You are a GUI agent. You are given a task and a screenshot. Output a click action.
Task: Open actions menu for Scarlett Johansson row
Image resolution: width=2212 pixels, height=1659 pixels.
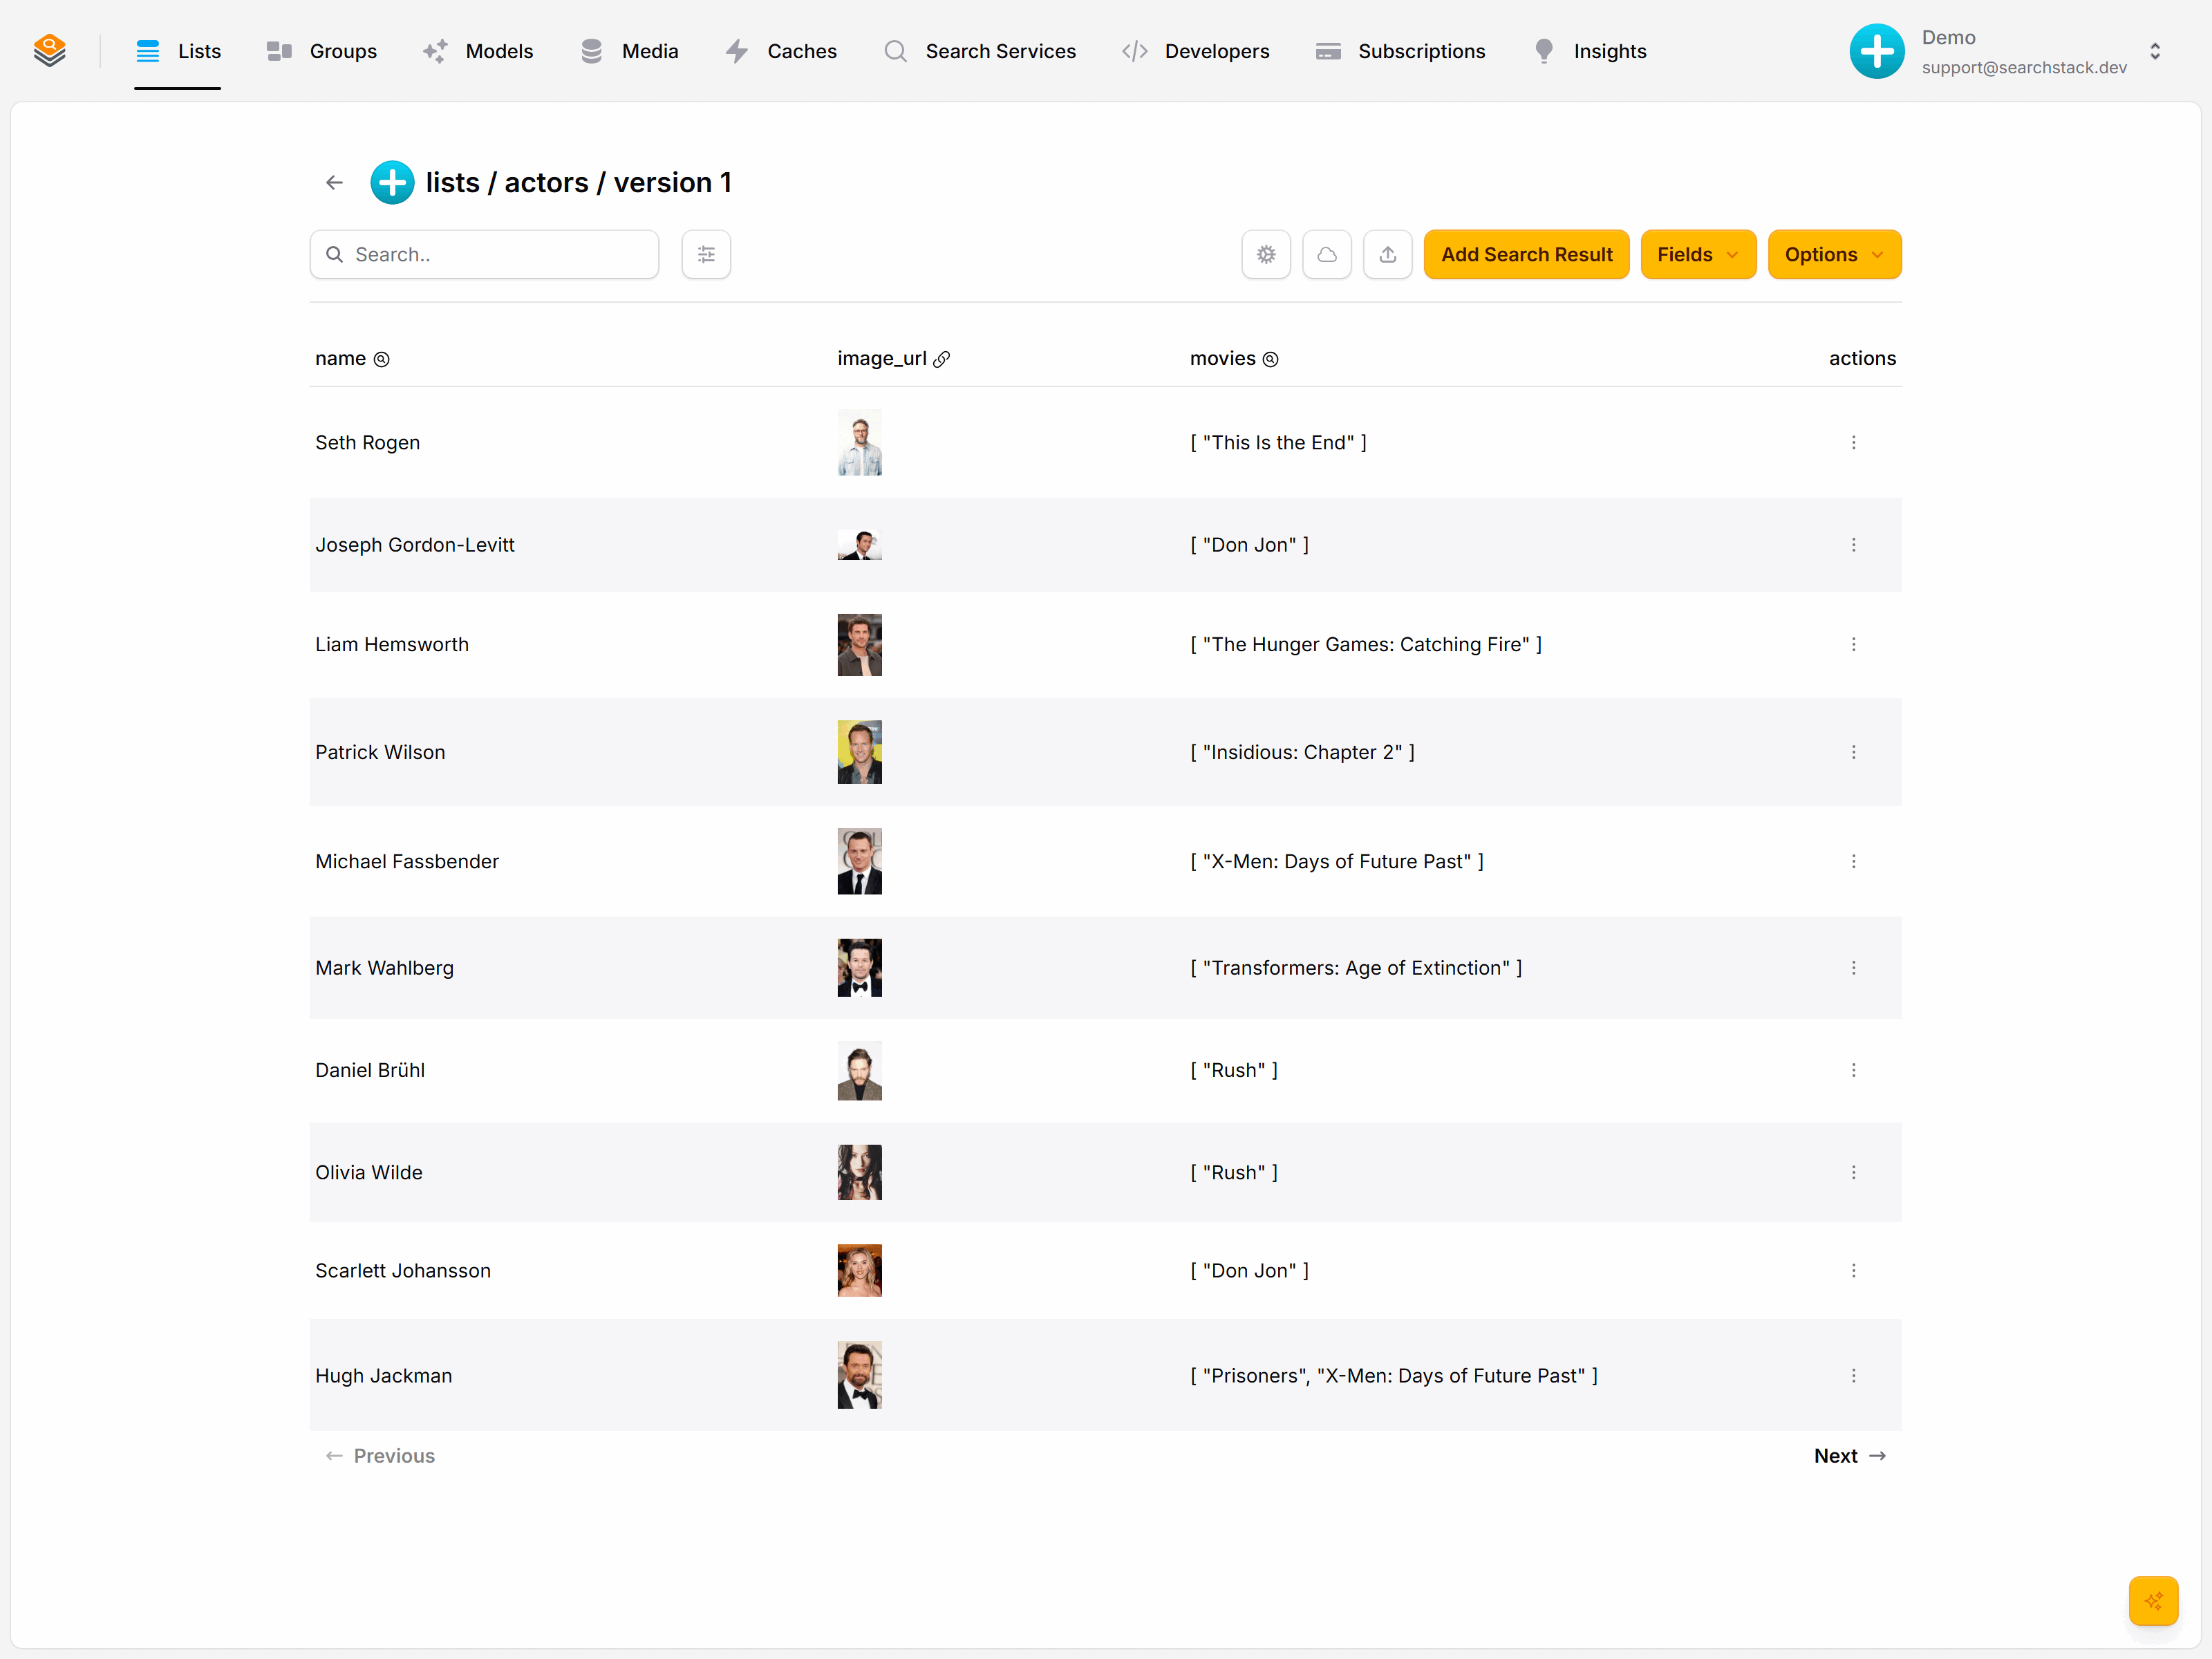[x=1853, y=1270]
